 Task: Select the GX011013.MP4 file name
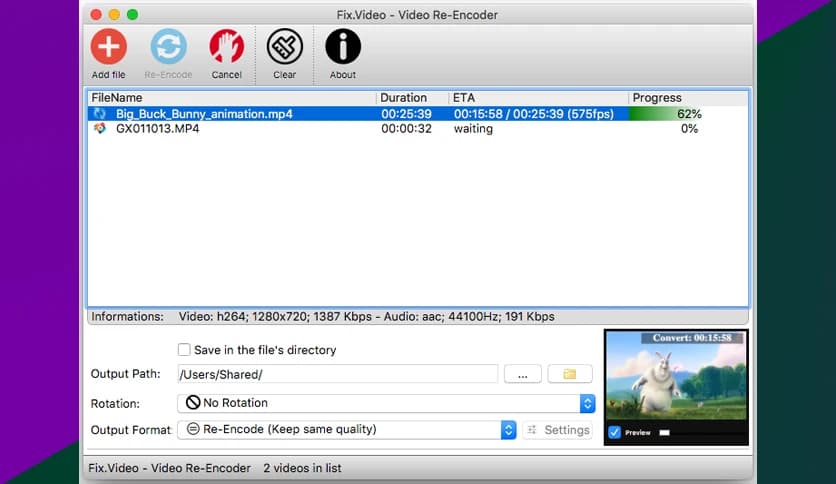pyautogui.click(x=158, y=128)
